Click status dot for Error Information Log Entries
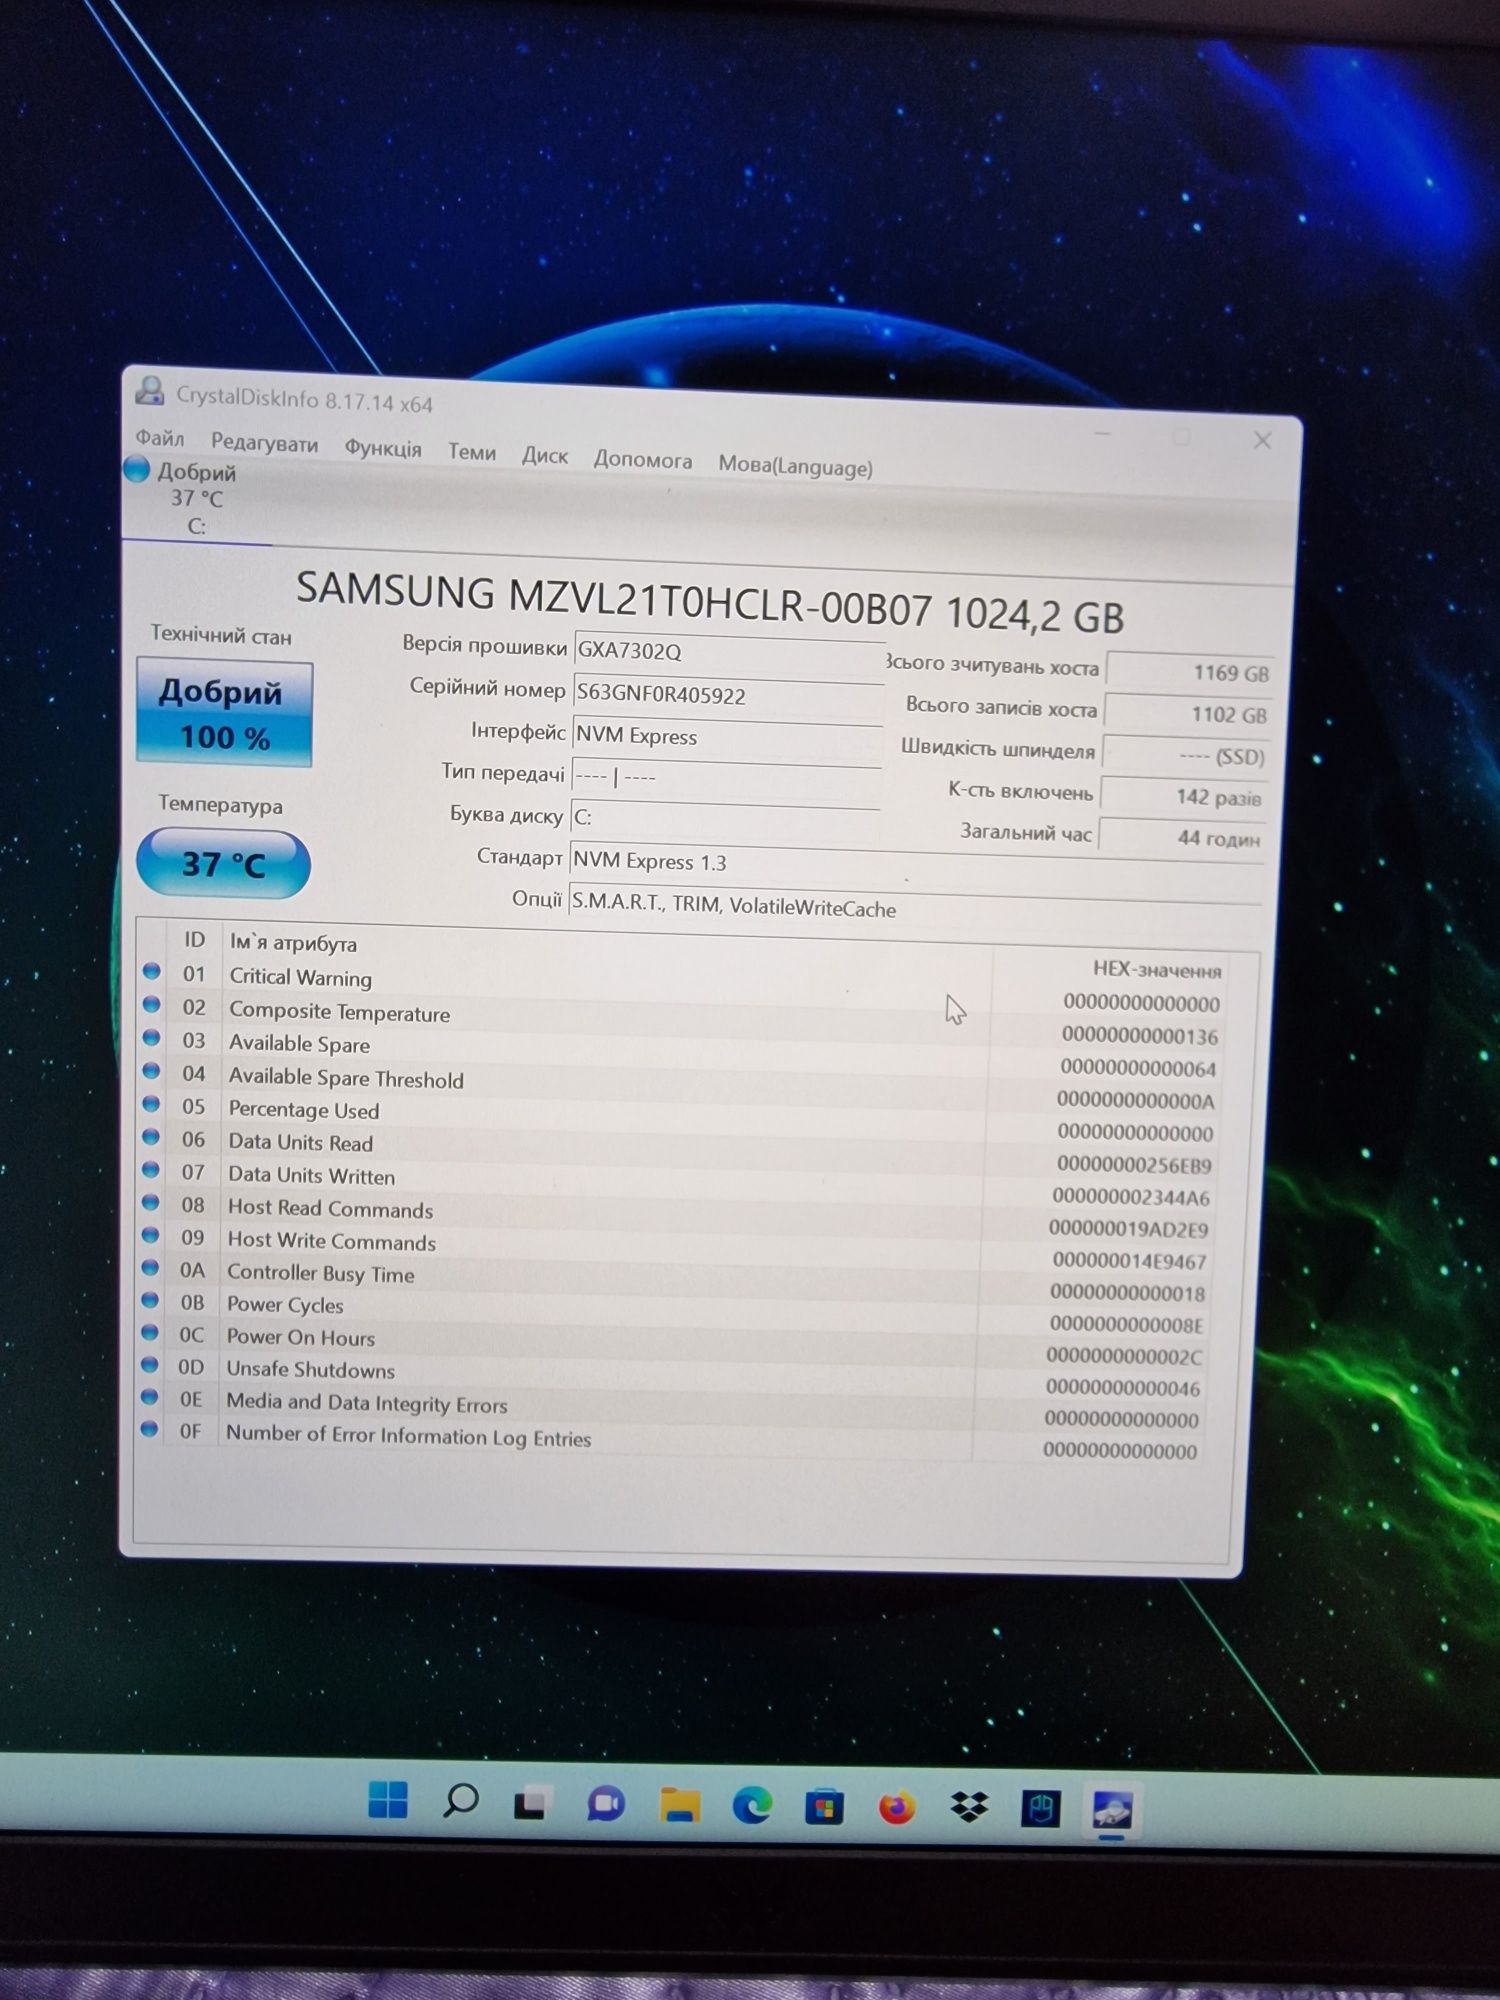The height and width of the screenshot is (2000, 1500). click(x=149, y=1429)
